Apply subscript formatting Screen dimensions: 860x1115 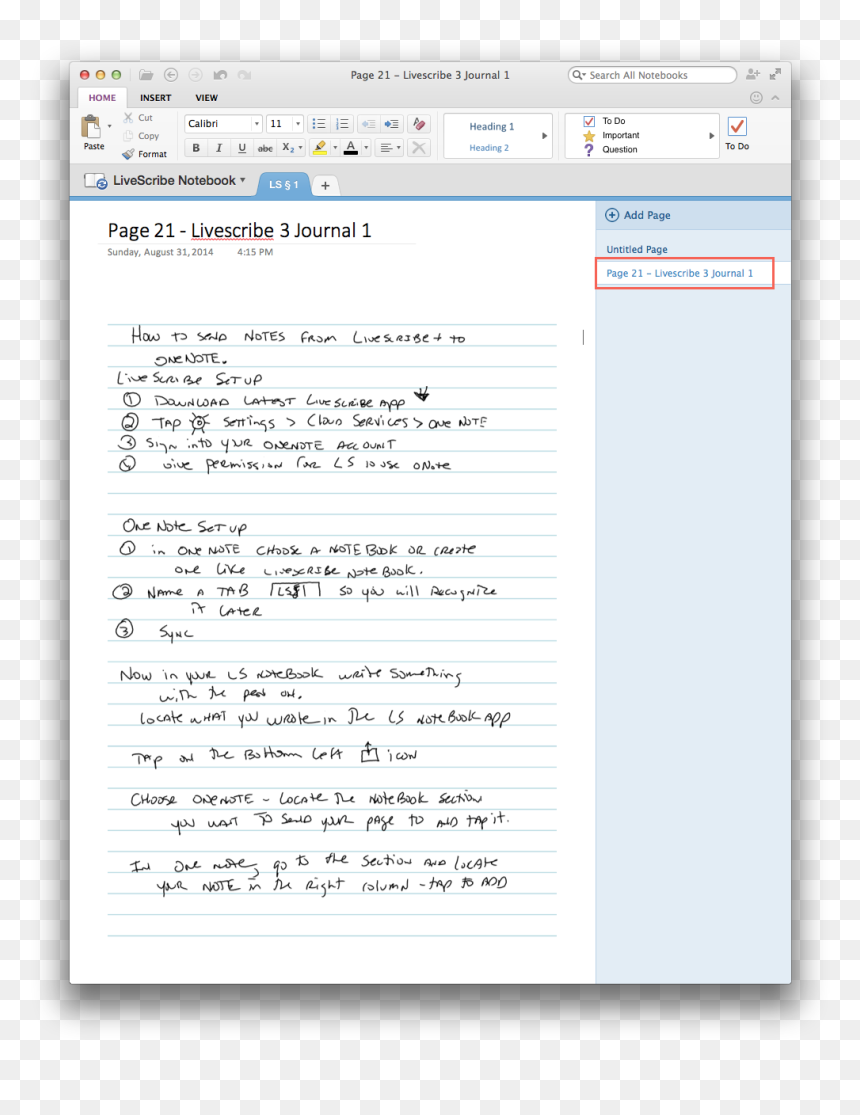pos(287,148)
